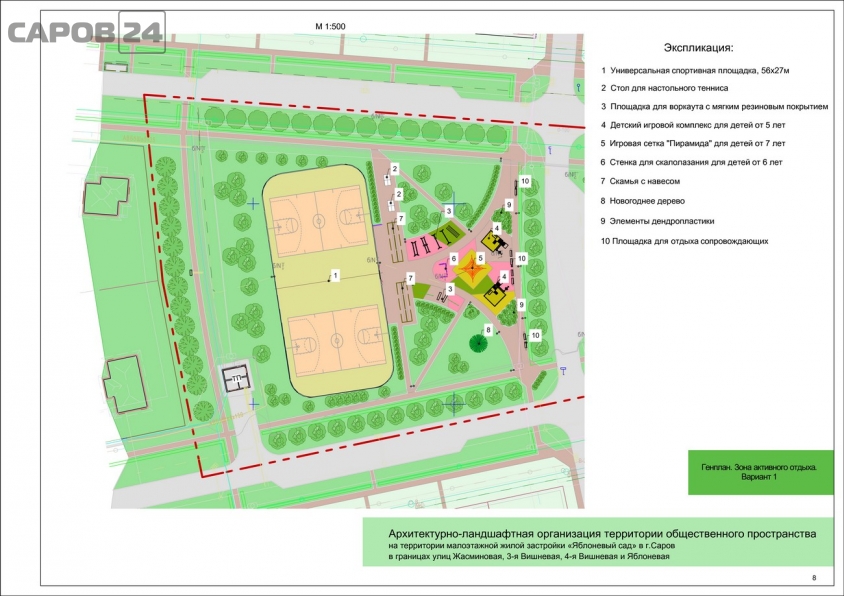Select the 'Экспликация:' legend heading

pyautogui.click(x=699, y=48)
